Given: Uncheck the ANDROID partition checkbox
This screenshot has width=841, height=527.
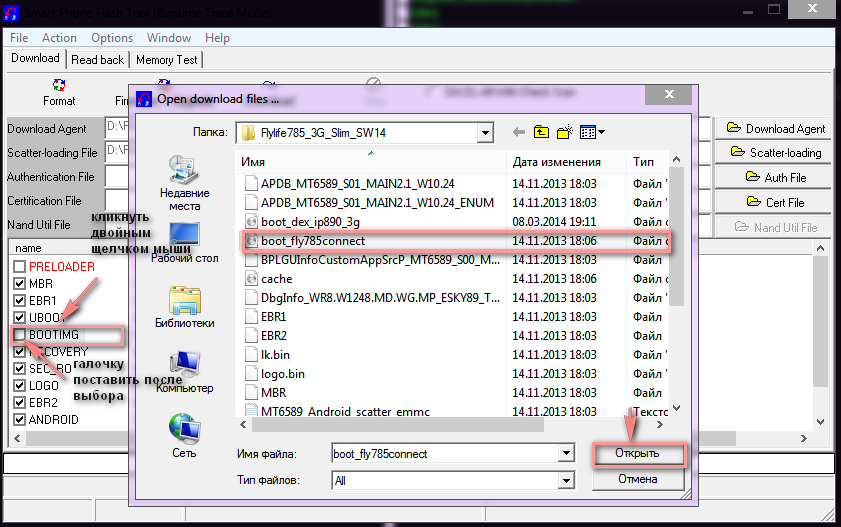Looking at the screenshot, I should [20, 420].
